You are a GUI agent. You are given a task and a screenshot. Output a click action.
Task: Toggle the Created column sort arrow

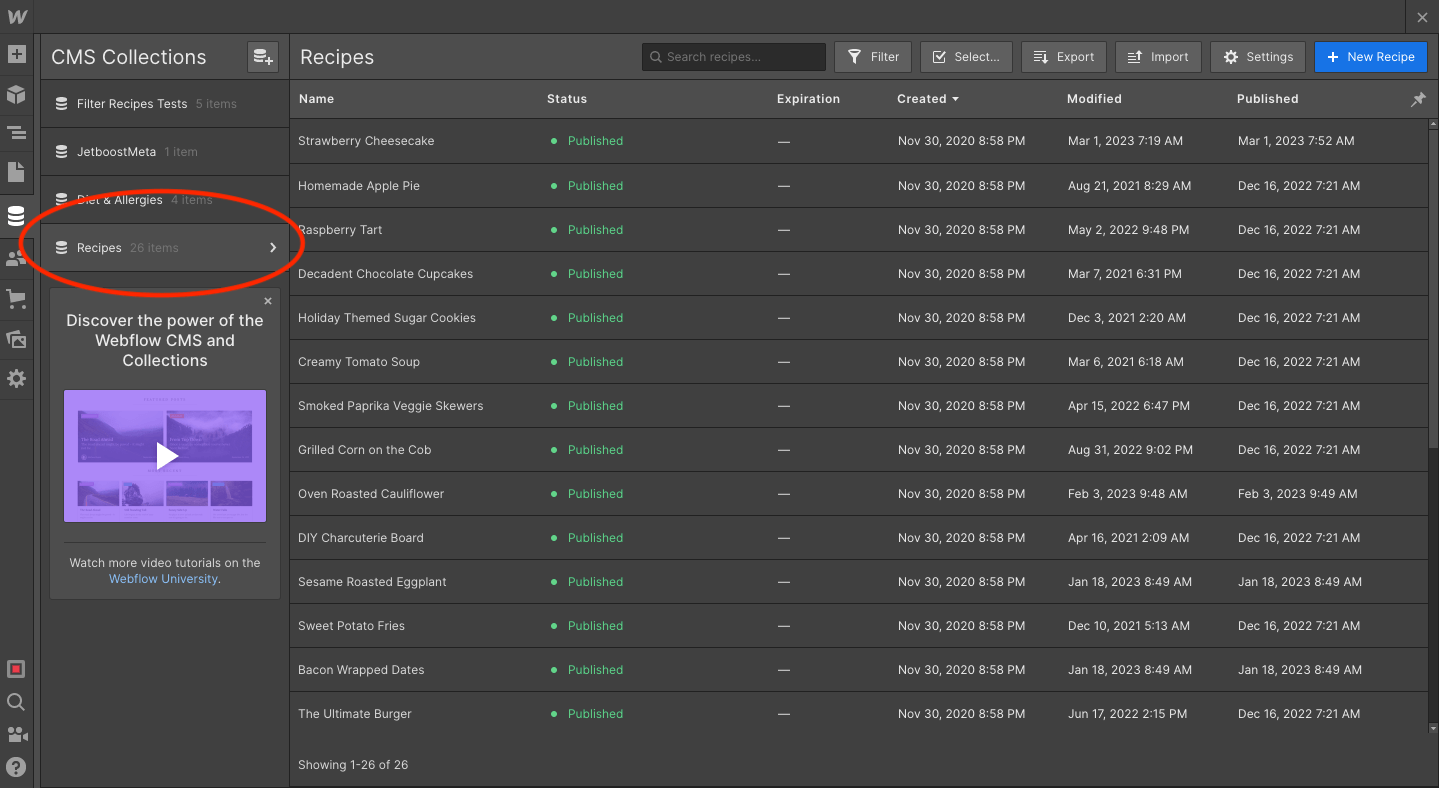coord(955,99)
